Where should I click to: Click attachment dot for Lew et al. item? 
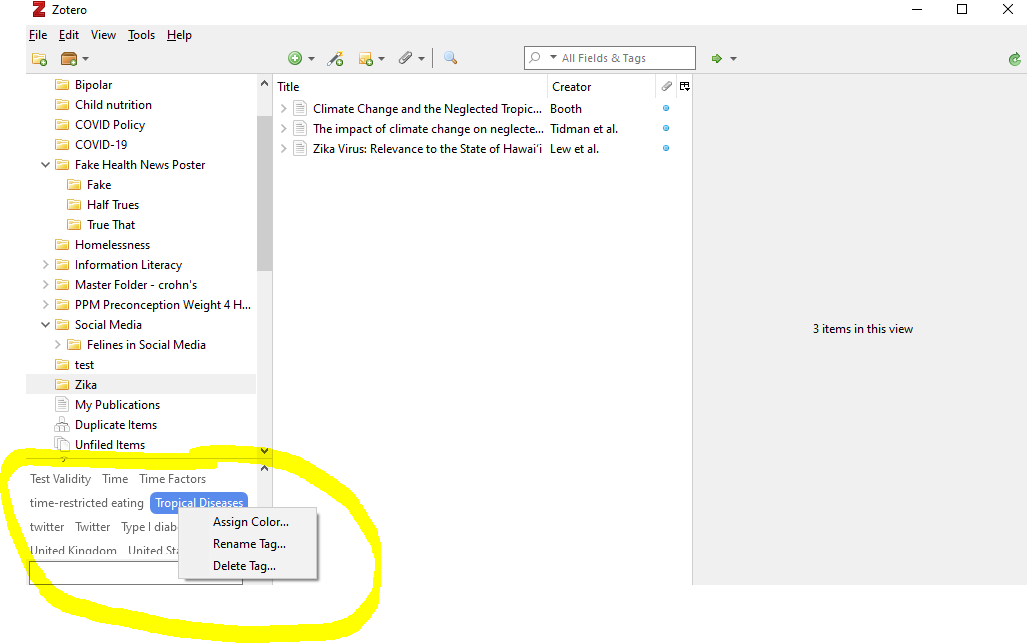click(666, 149)
